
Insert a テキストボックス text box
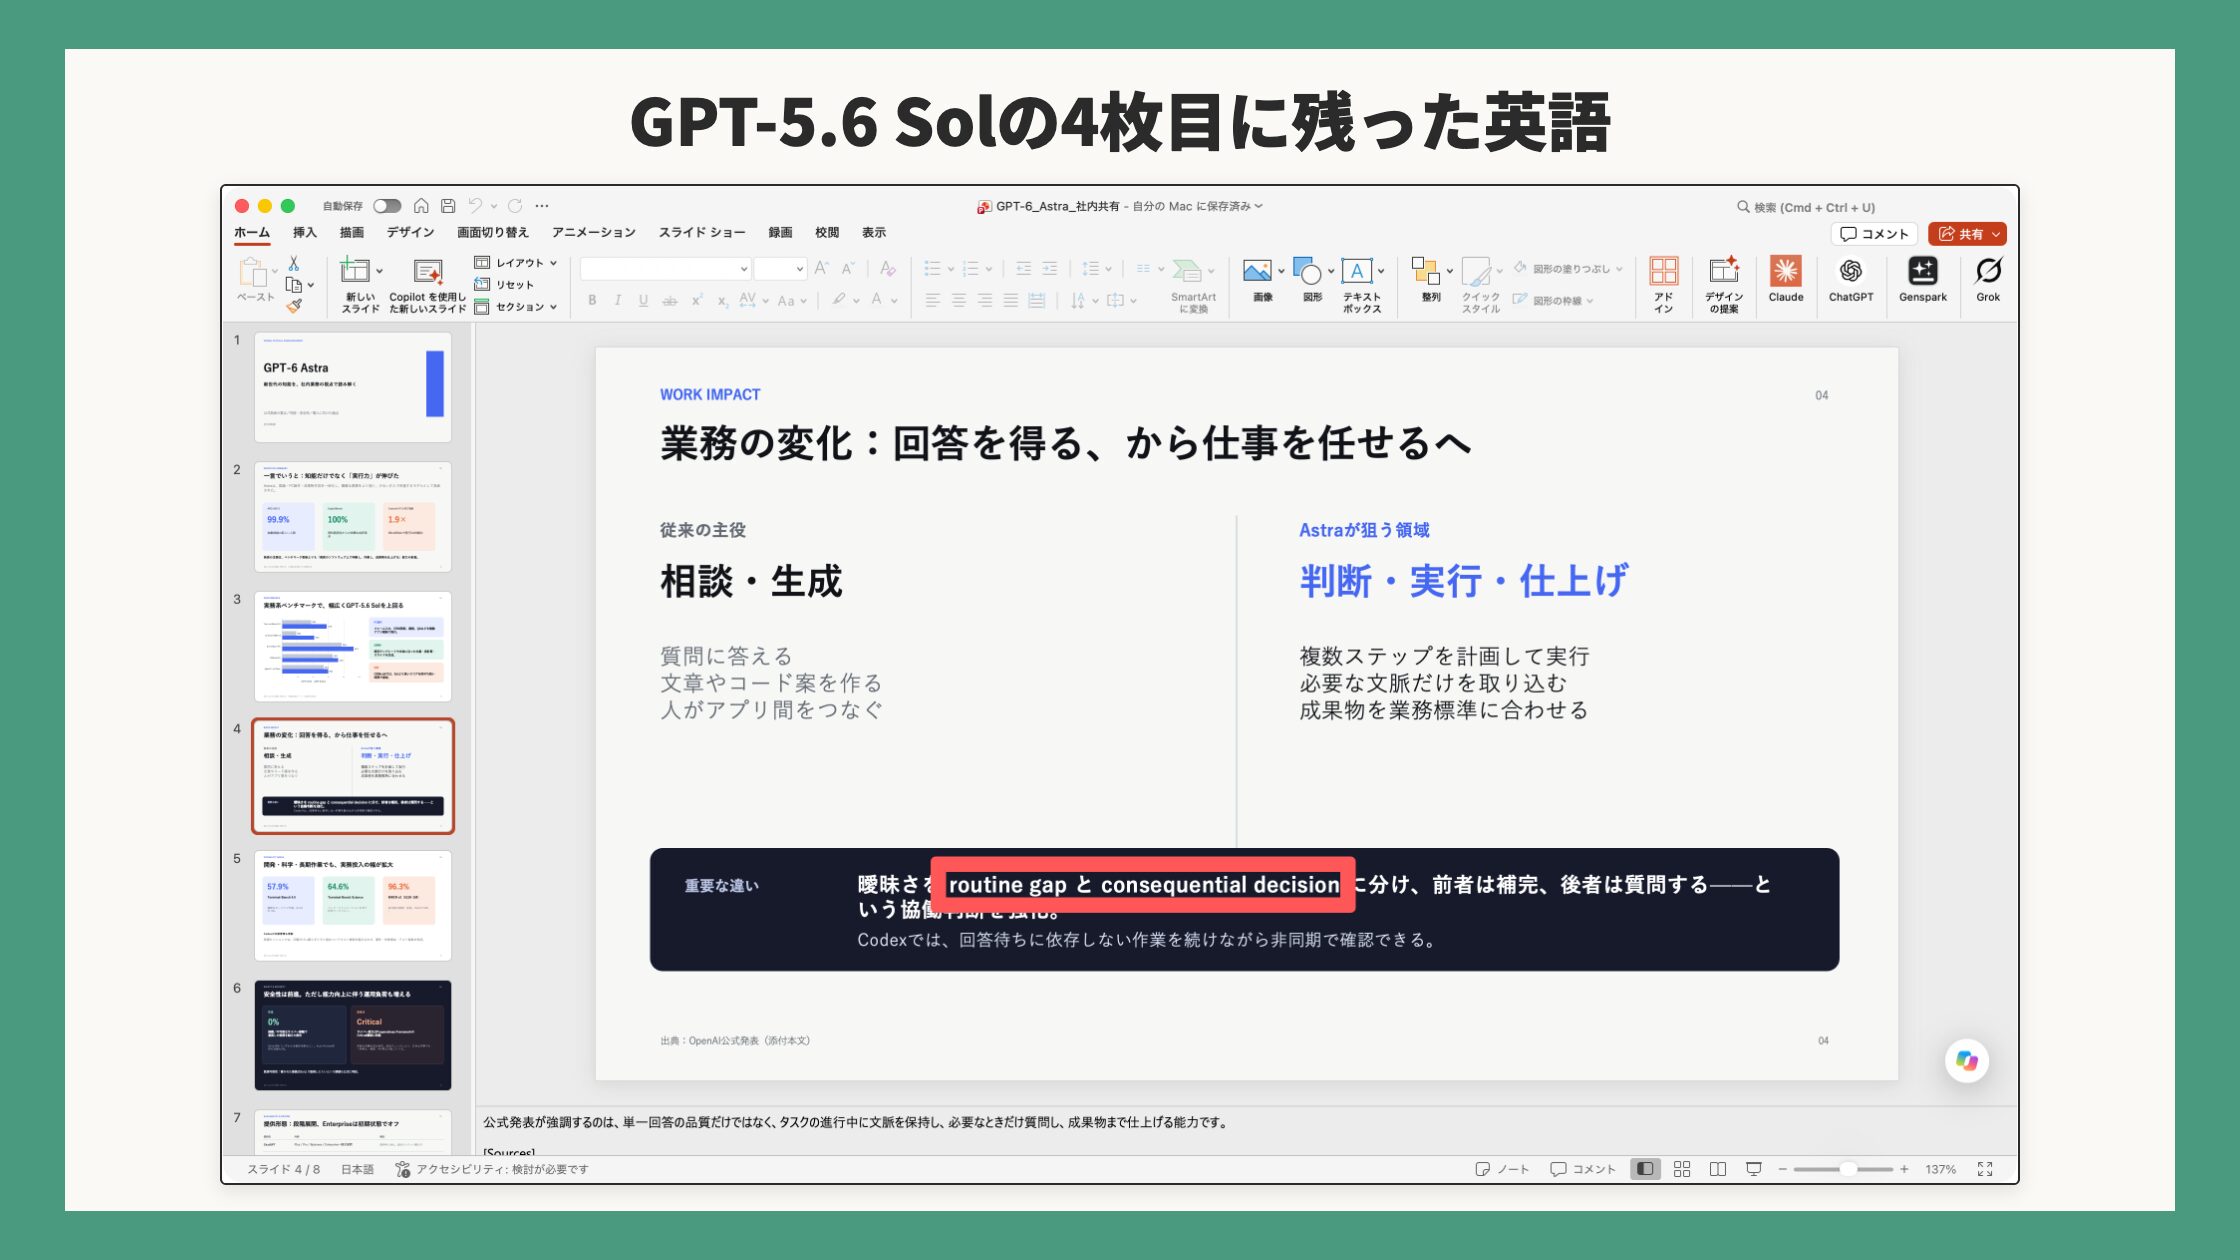coord(1361,284)
